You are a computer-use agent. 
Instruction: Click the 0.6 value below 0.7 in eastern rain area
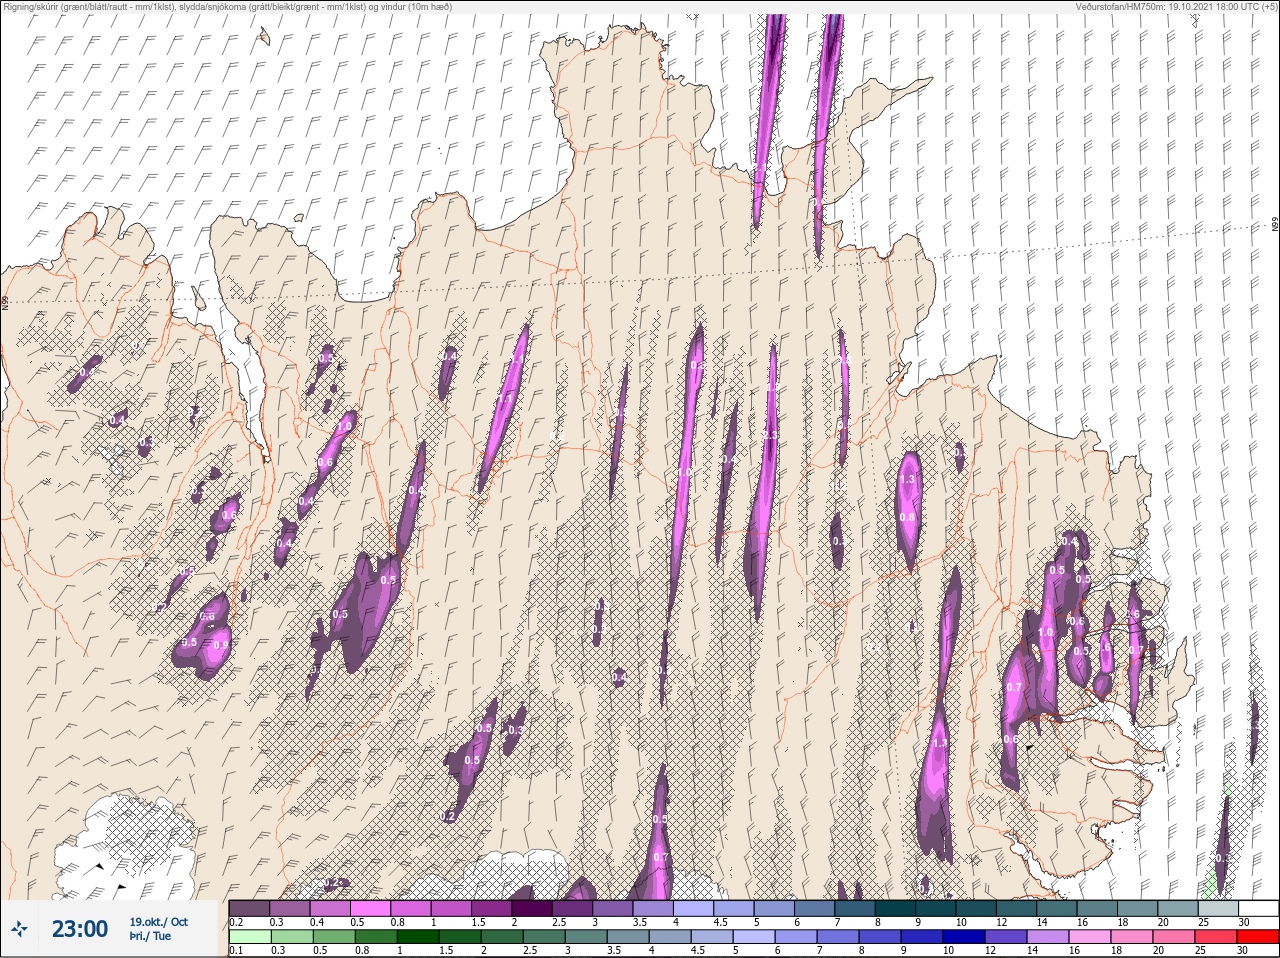1010,740
